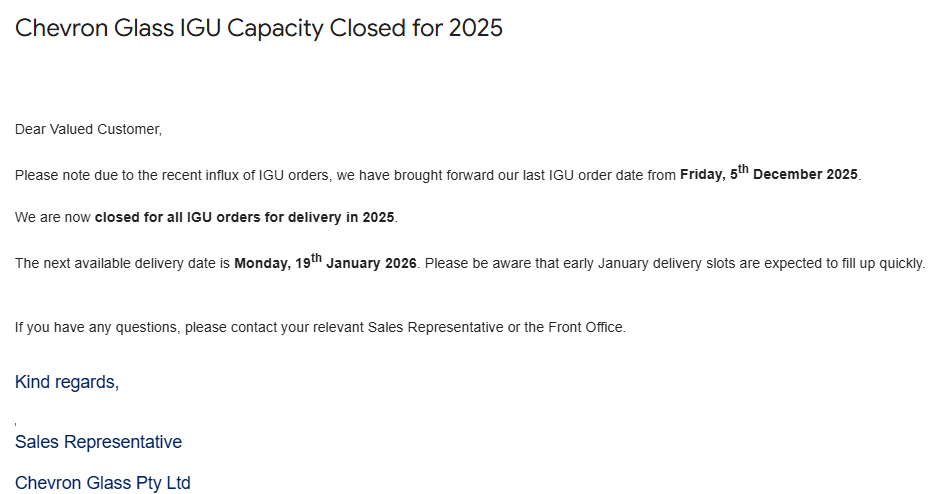The image size is (942, 494).
Task: Click "2025" in the subject heading
Action: 476,28
